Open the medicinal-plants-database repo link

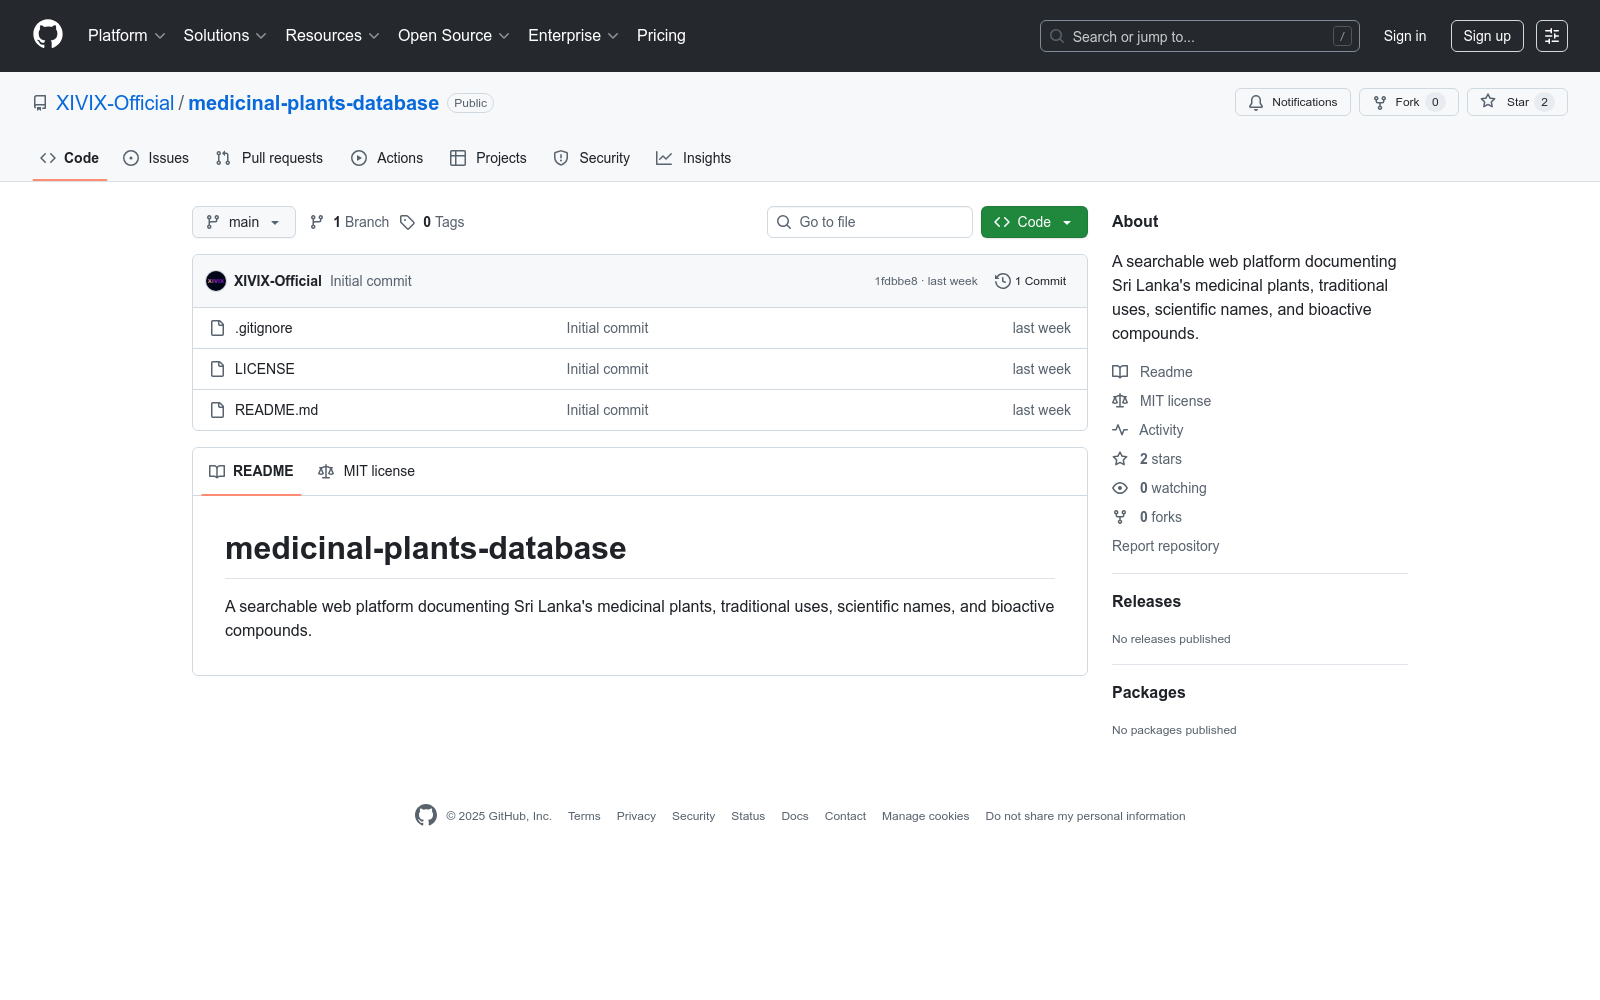pos(313,103)
